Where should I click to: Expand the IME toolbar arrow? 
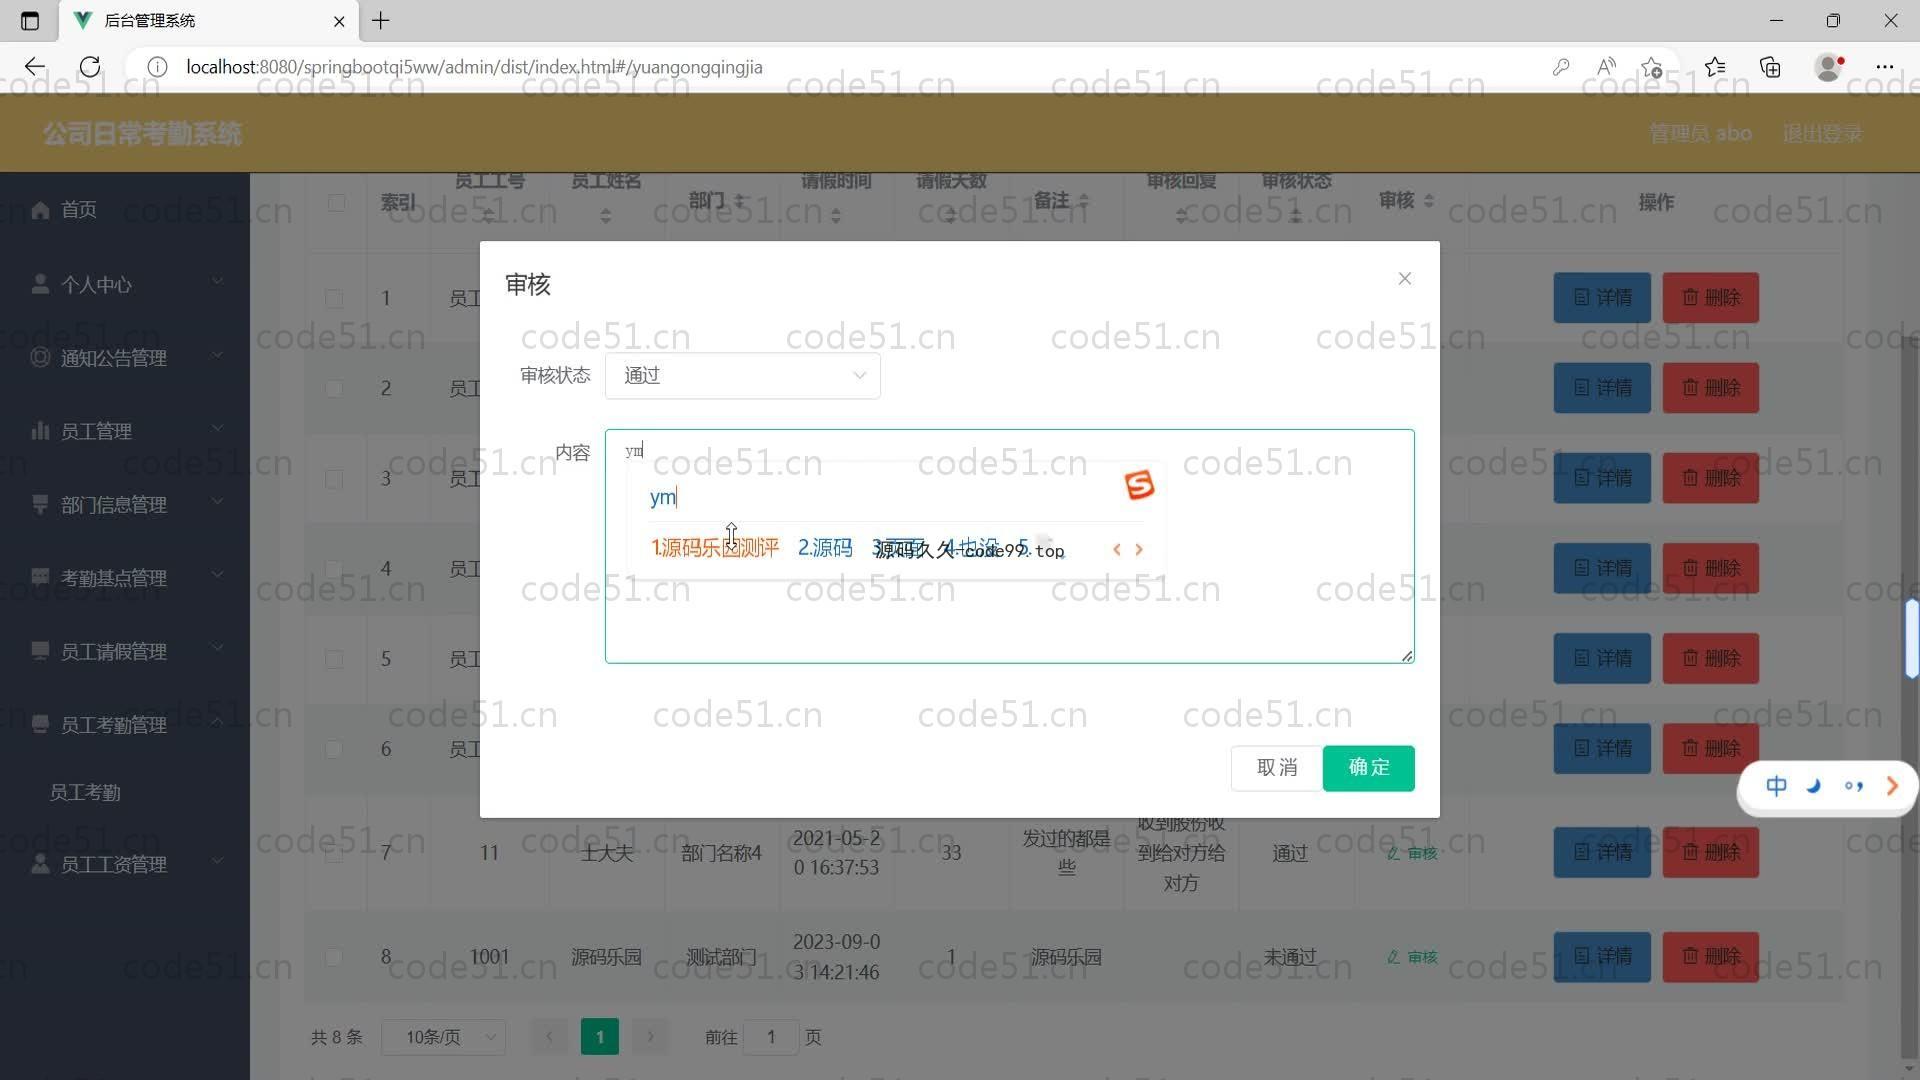tap(1892, 787)
